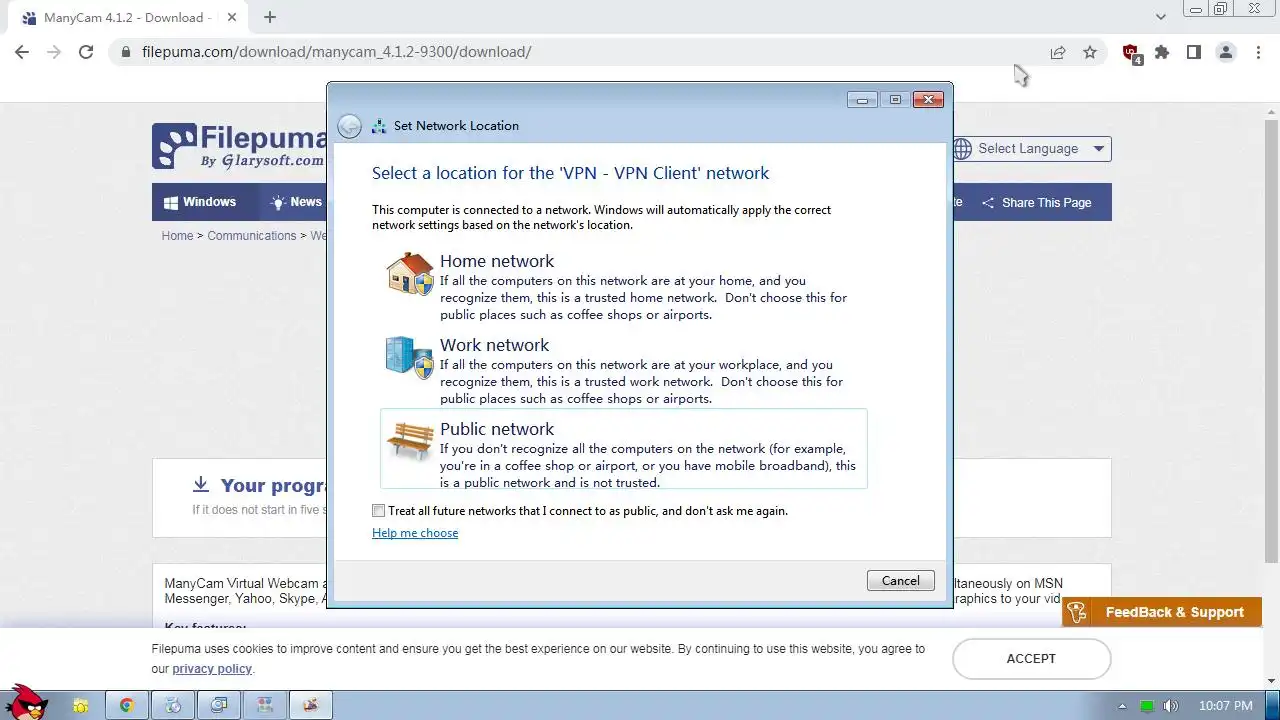This screenshot has height=720, width=1280.
Task: Select the Public network title text
Action: point(497,429)
